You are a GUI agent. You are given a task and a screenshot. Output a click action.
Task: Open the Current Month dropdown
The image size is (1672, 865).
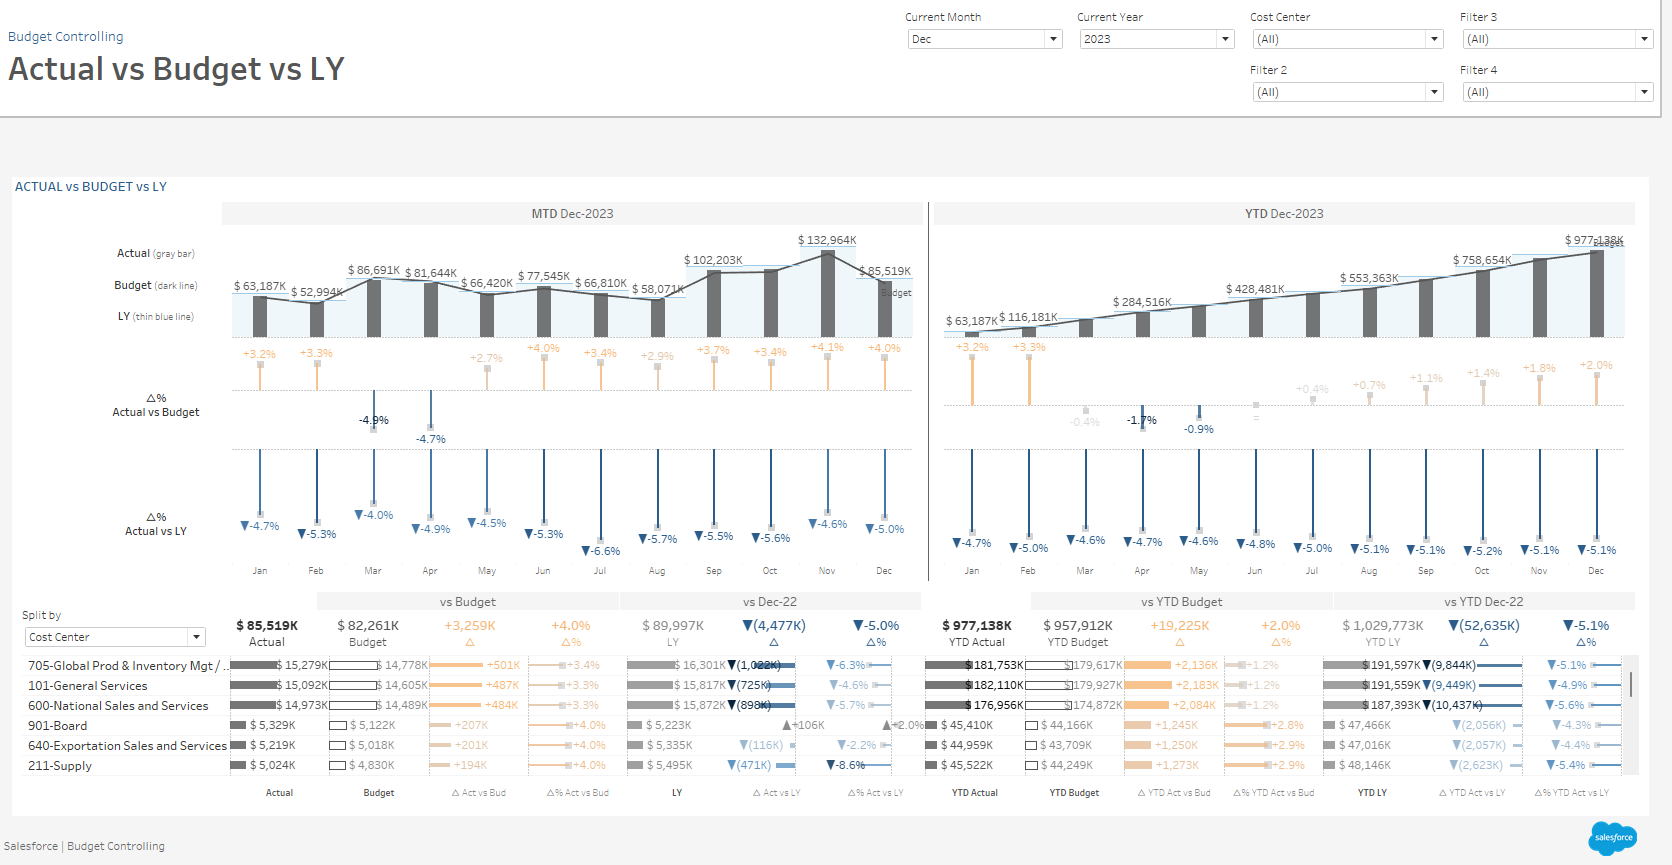pyautogui.click(x=984, y=39)
